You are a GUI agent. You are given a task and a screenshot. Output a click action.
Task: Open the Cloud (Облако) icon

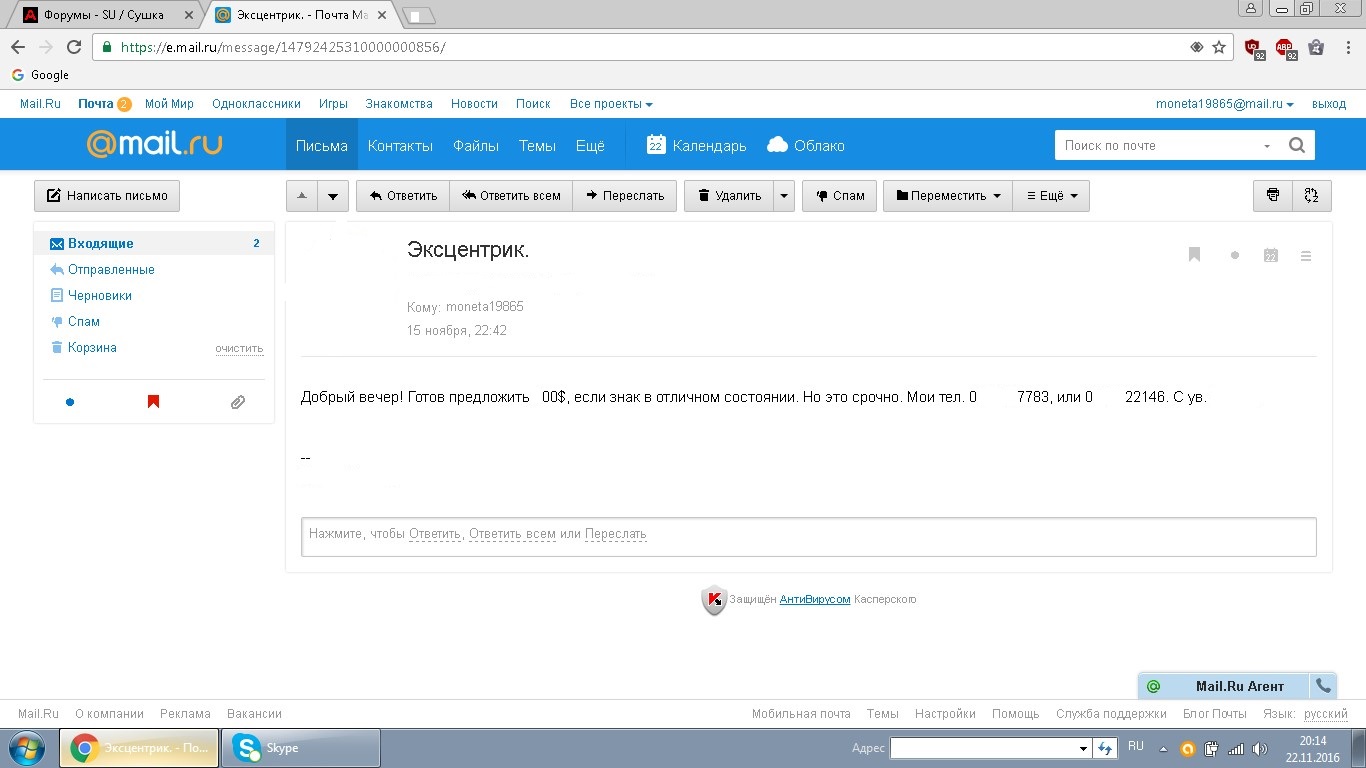coord(778,145)
